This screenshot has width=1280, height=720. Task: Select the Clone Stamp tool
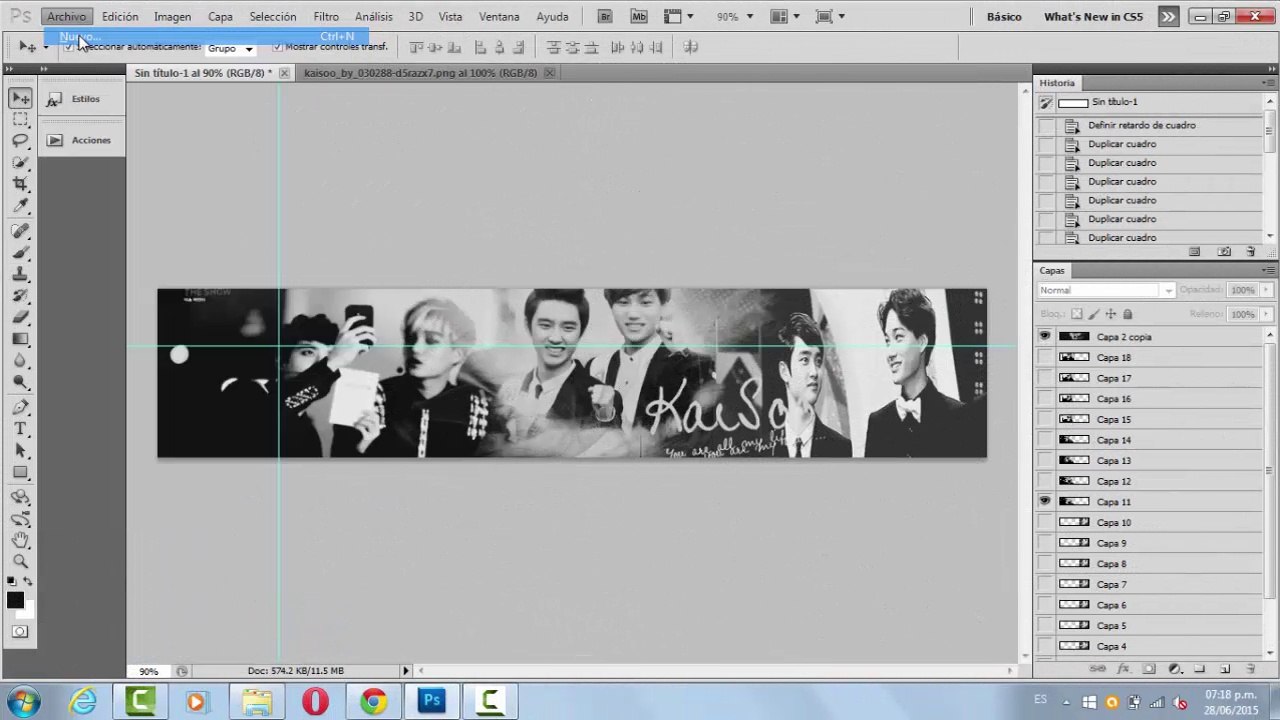[x=20, y=274]
